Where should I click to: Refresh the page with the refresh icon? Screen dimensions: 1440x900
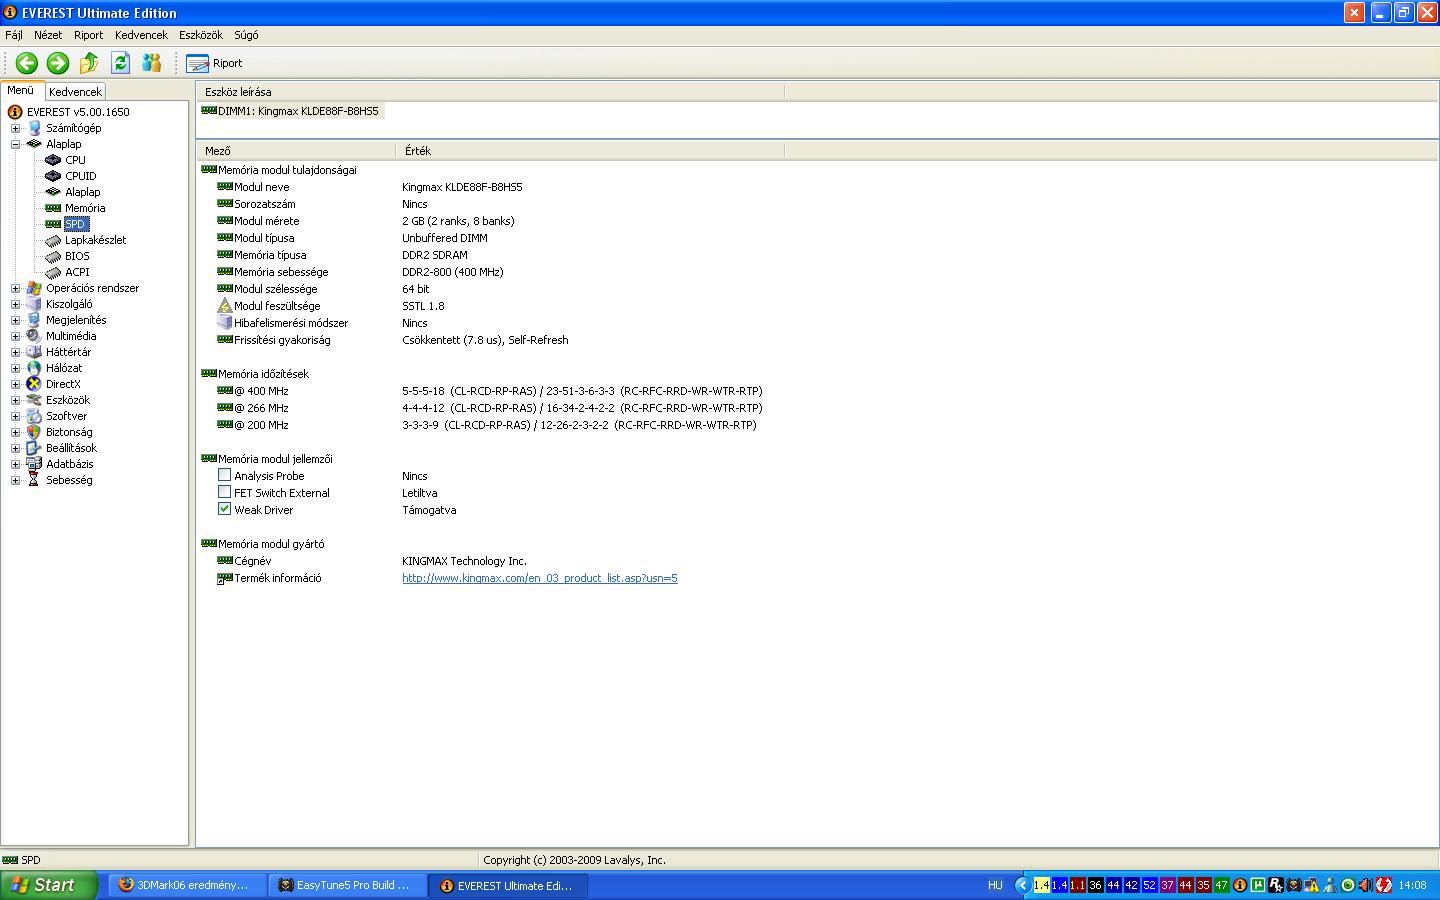click(120, 63)
